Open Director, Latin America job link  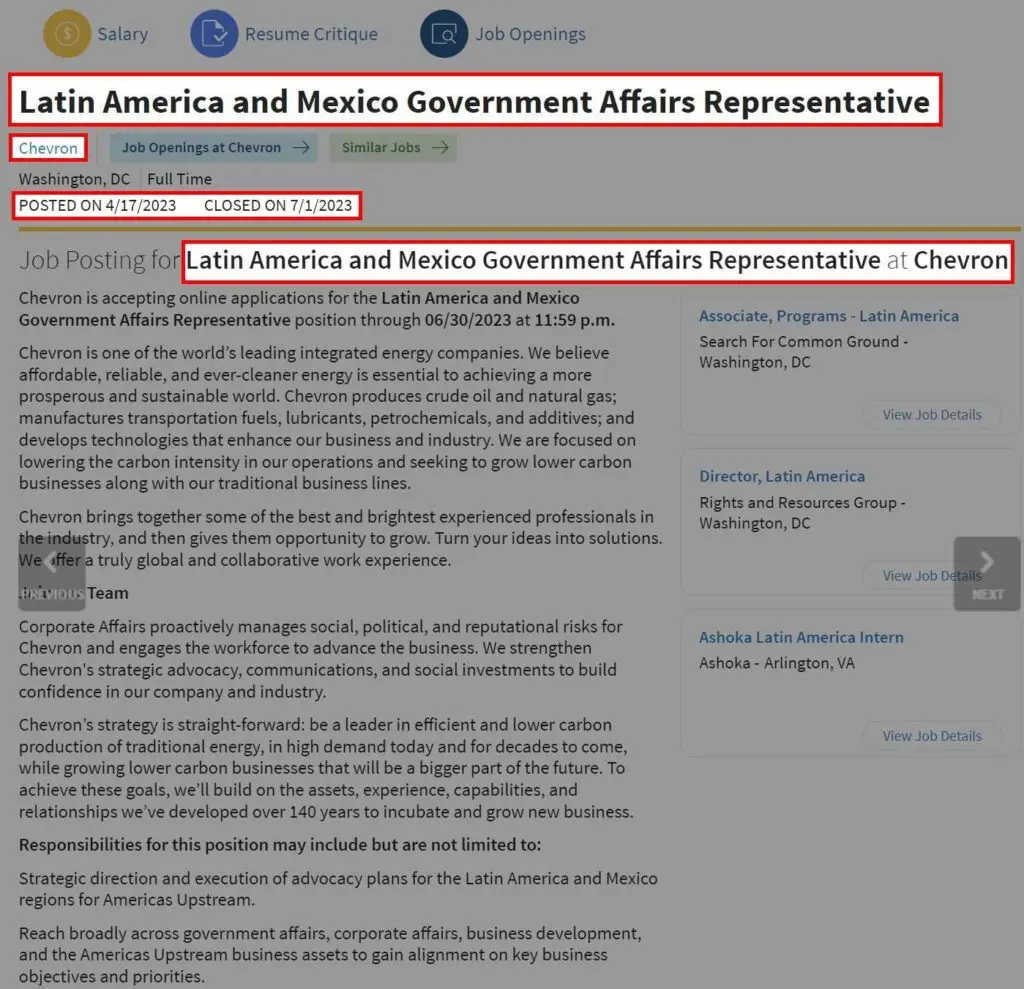(x=781, y=476)
